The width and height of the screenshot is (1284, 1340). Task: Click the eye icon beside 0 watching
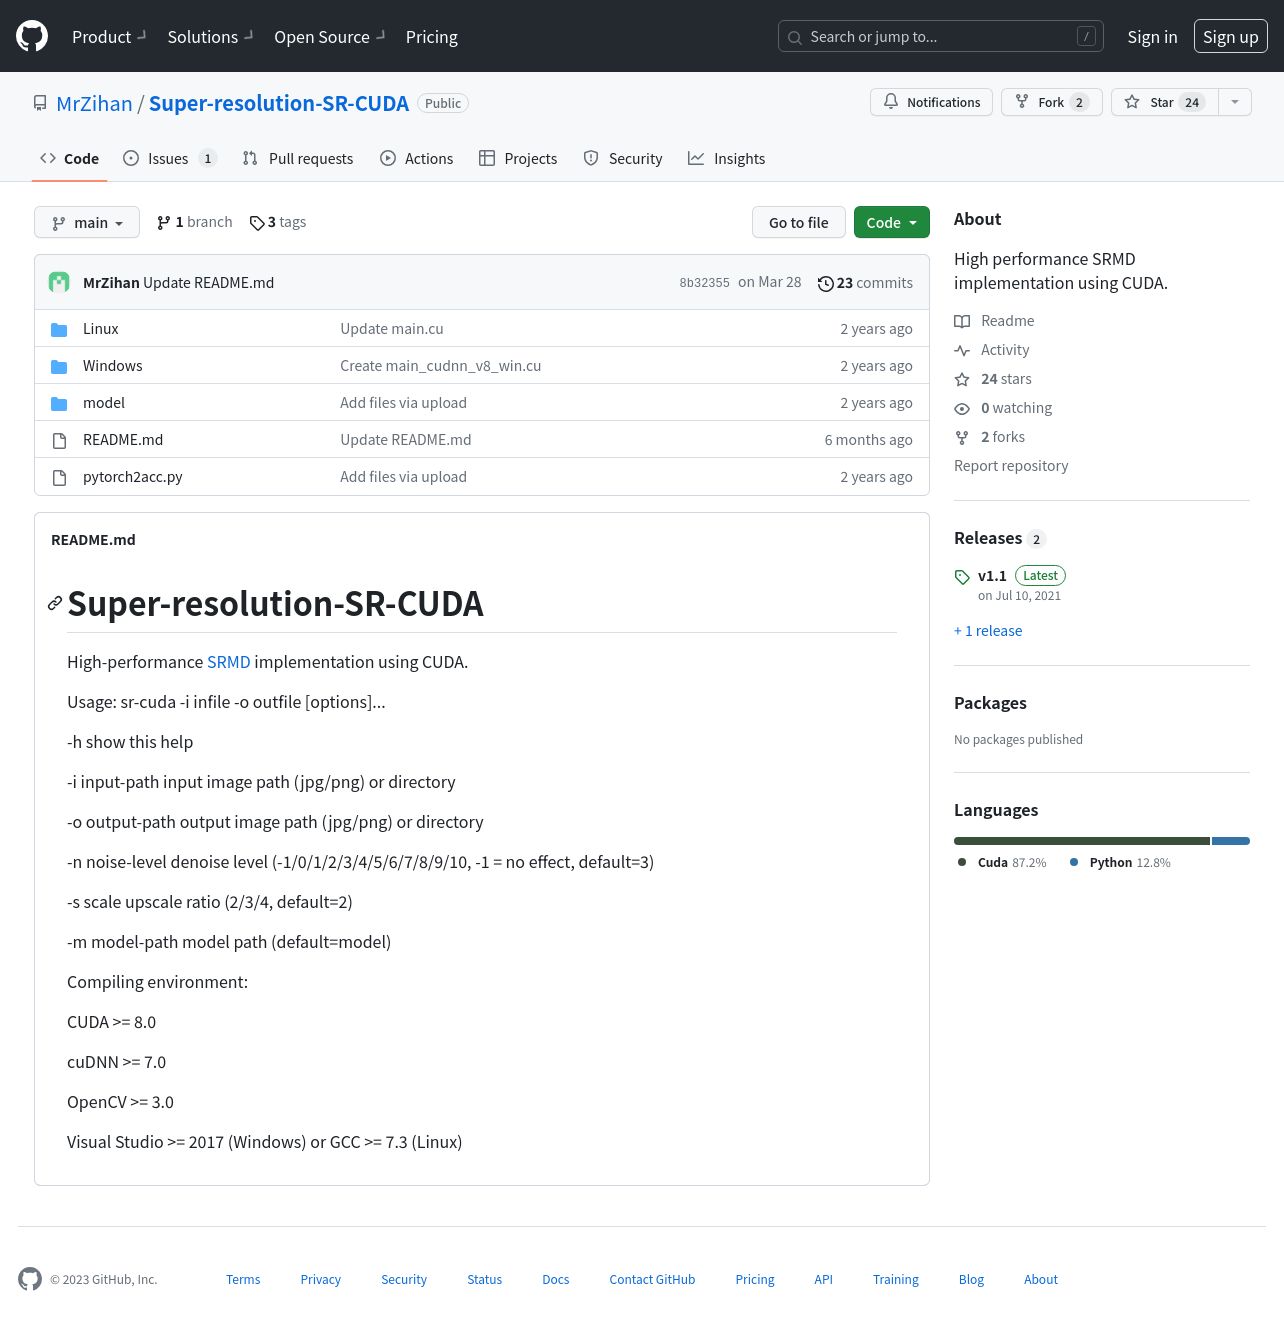[x=962, y=408]
